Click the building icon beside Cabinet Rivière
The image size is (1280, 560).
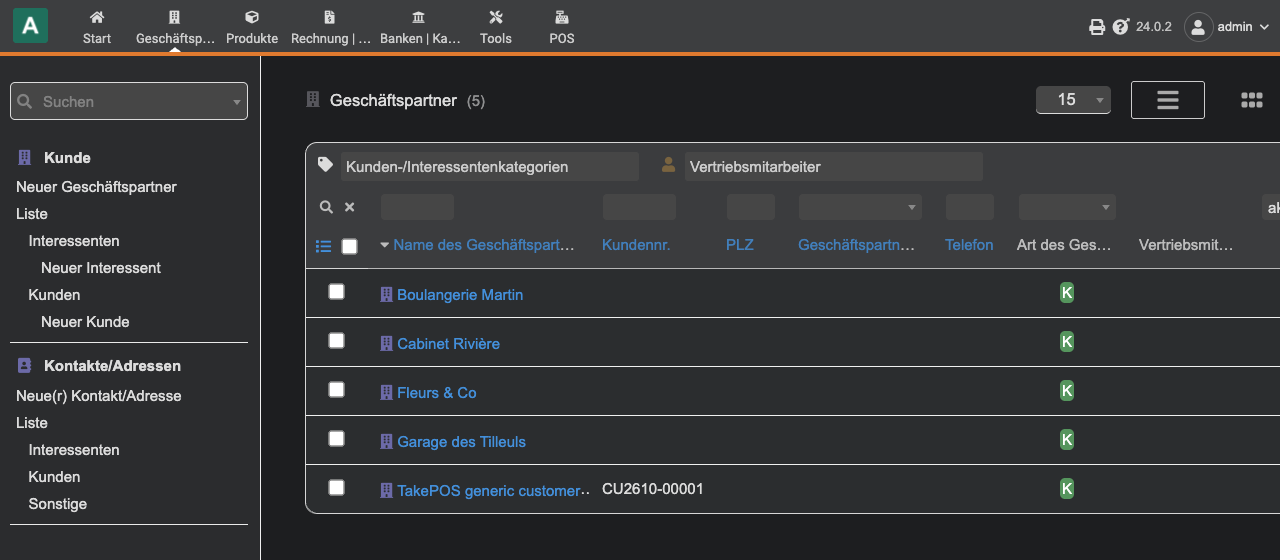tap(387, 344)
